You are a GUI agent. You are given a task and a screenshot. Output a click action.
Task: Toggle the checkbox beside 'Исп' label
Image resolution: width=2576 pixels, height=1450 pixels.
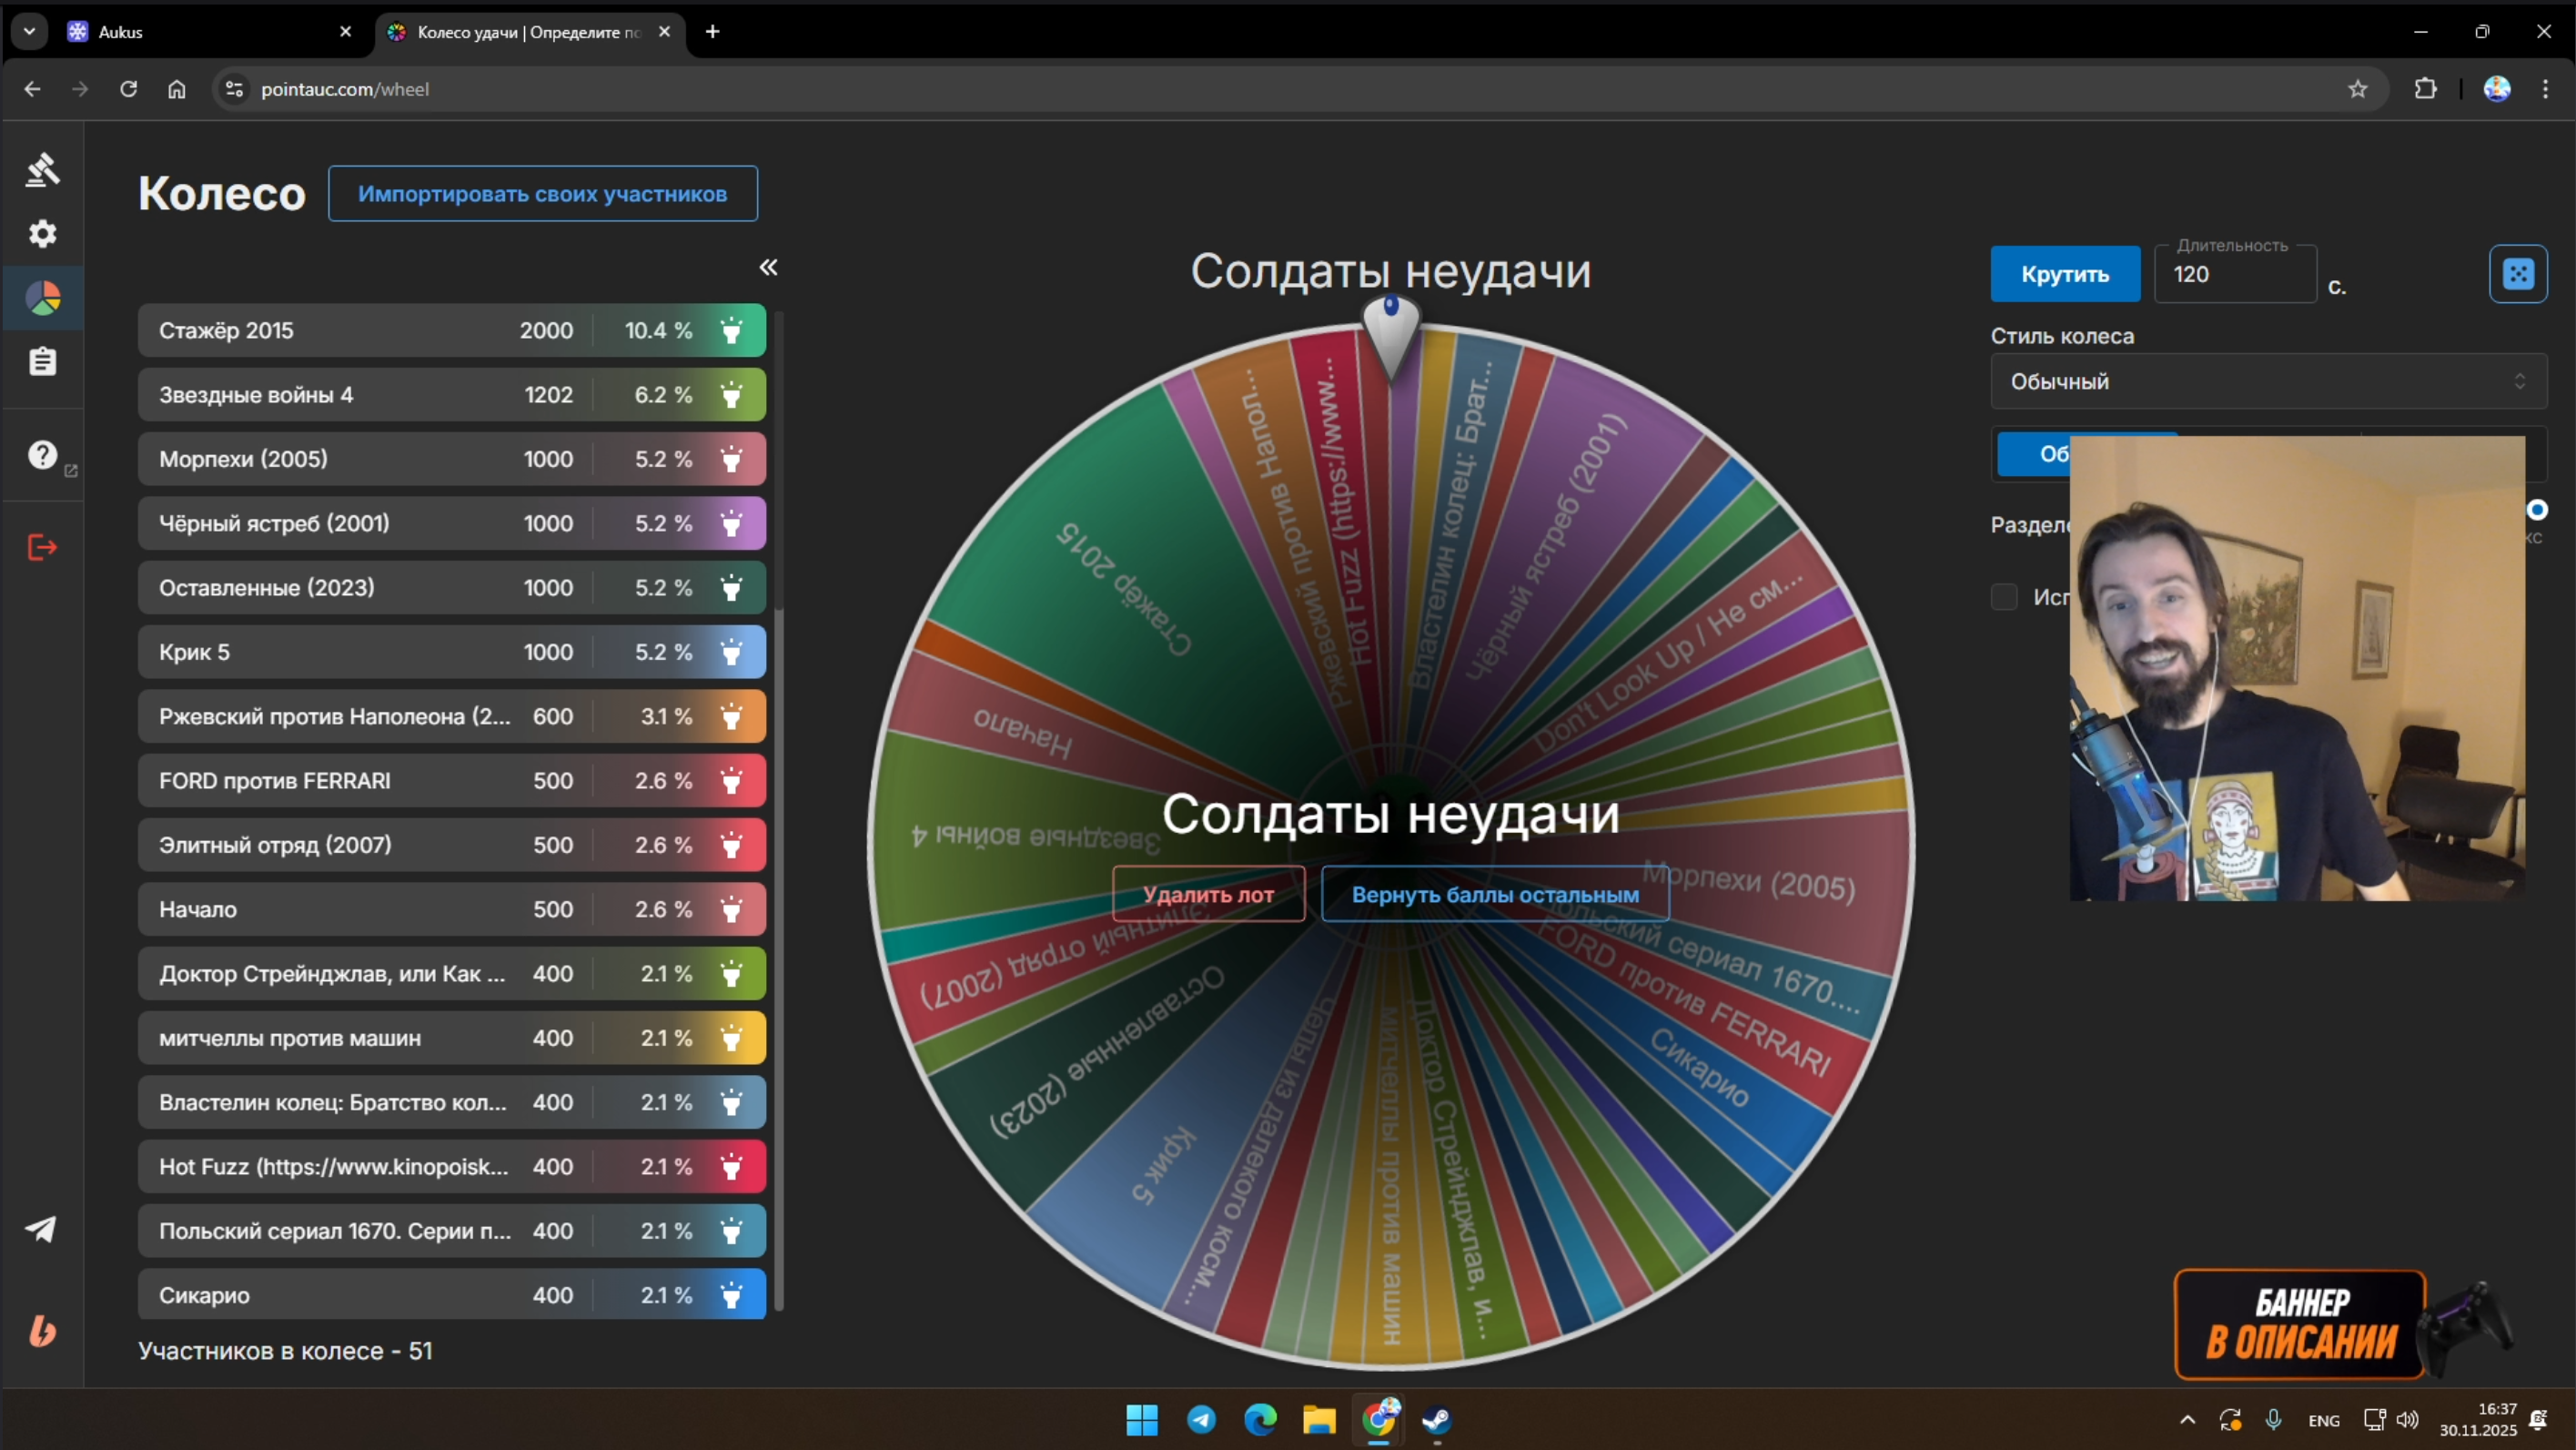pyautogui.click(x=2004, y=597)
